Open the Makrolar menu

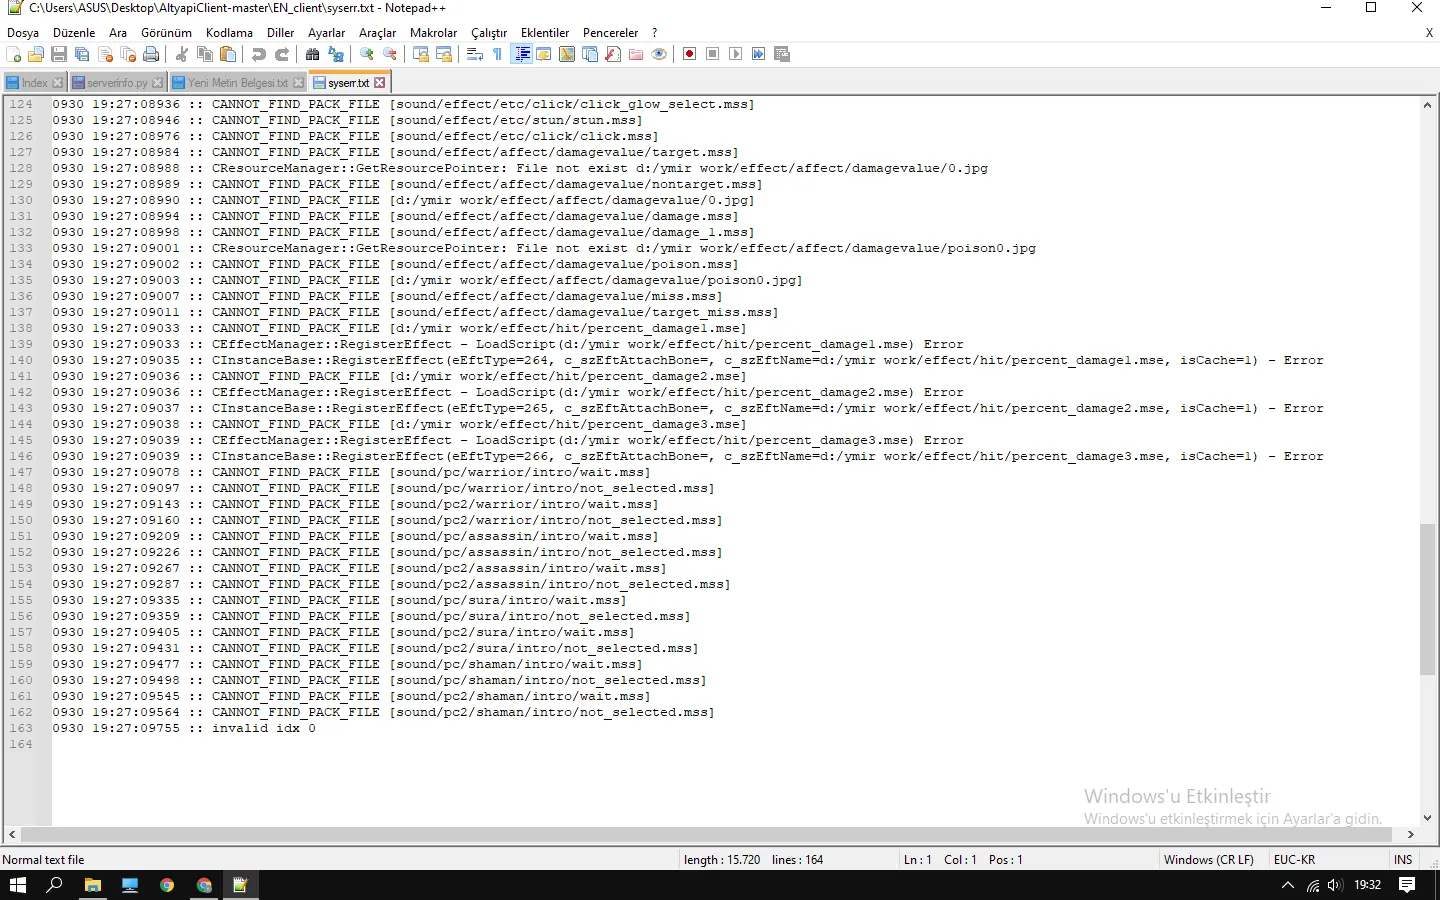pyautogui.click(x=433, y=32)
